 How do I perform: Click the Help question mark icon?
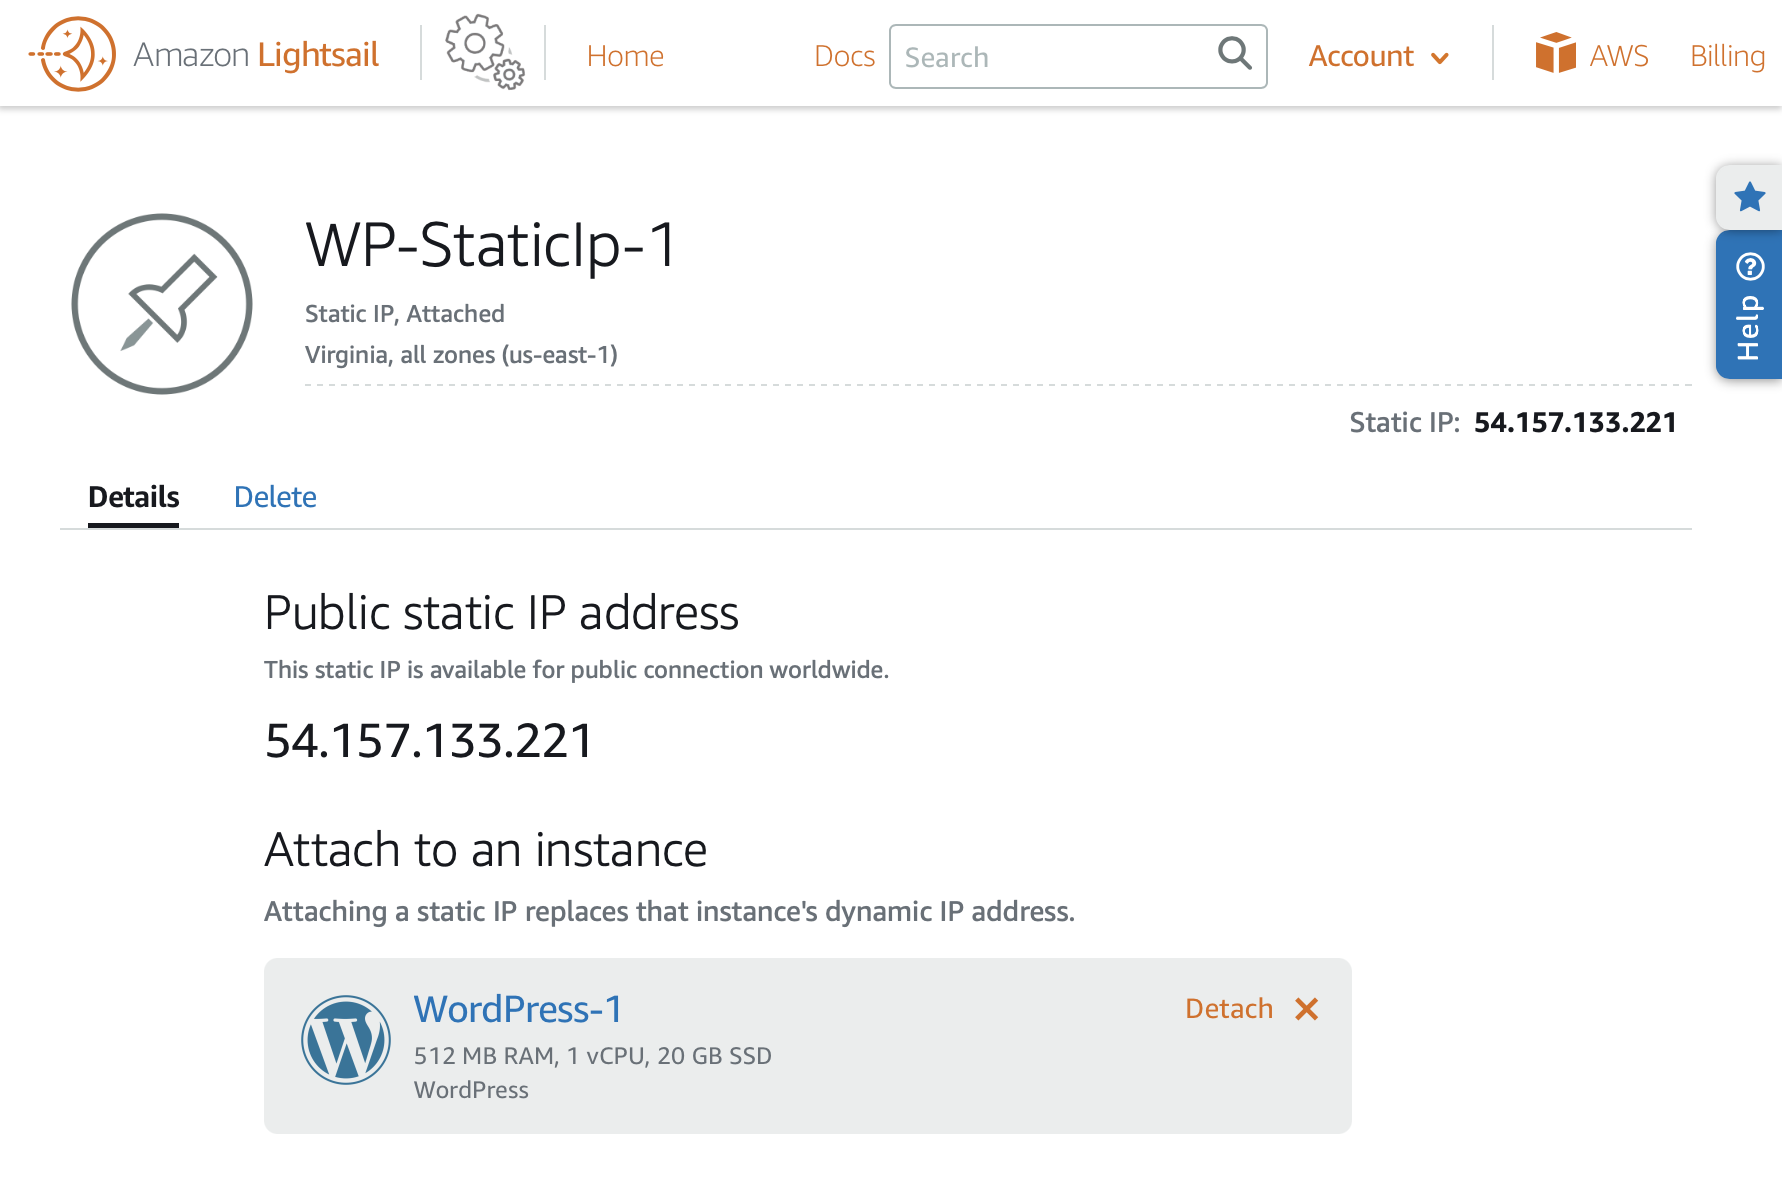(x=1749, y=265)
